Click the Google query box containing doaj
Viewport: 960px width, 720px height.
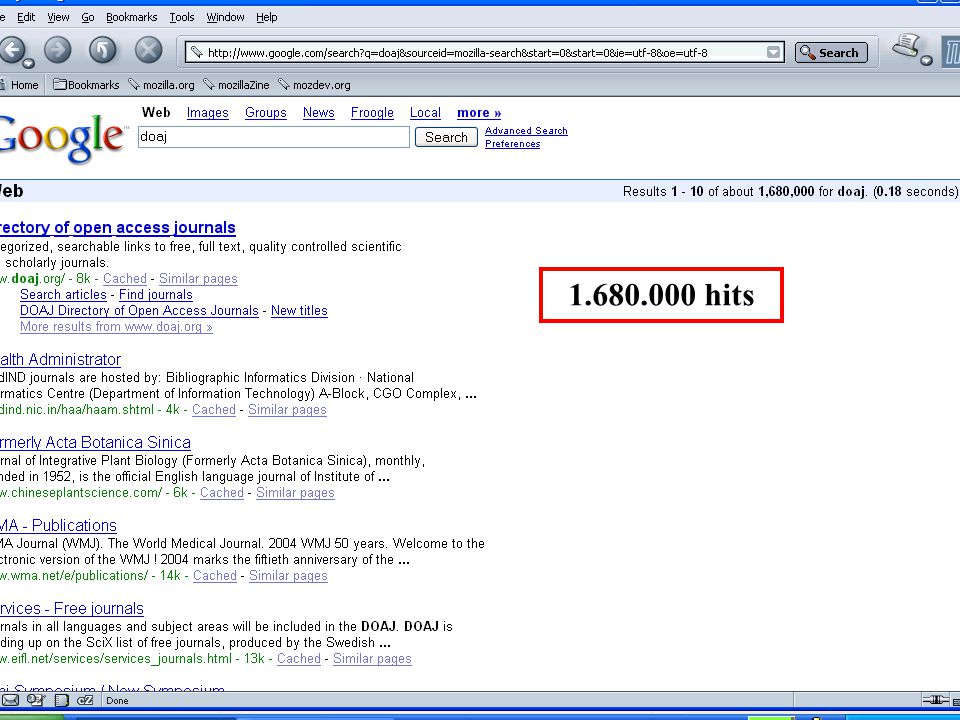pos(274,137)
